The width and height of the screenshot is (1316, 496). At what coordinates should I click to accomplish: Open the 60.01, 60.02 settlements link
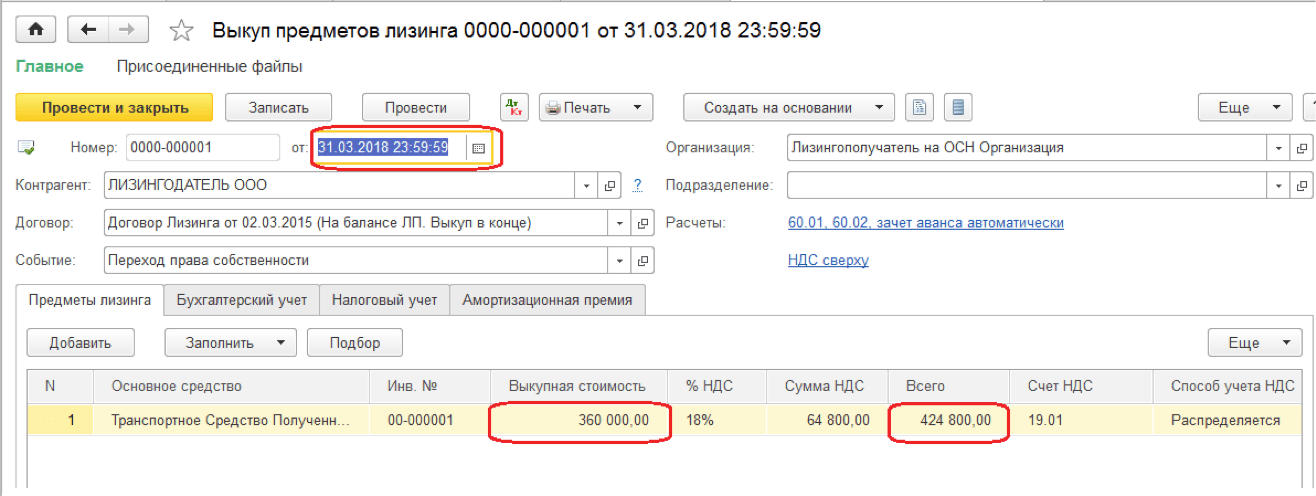click(x=925, y=223)
